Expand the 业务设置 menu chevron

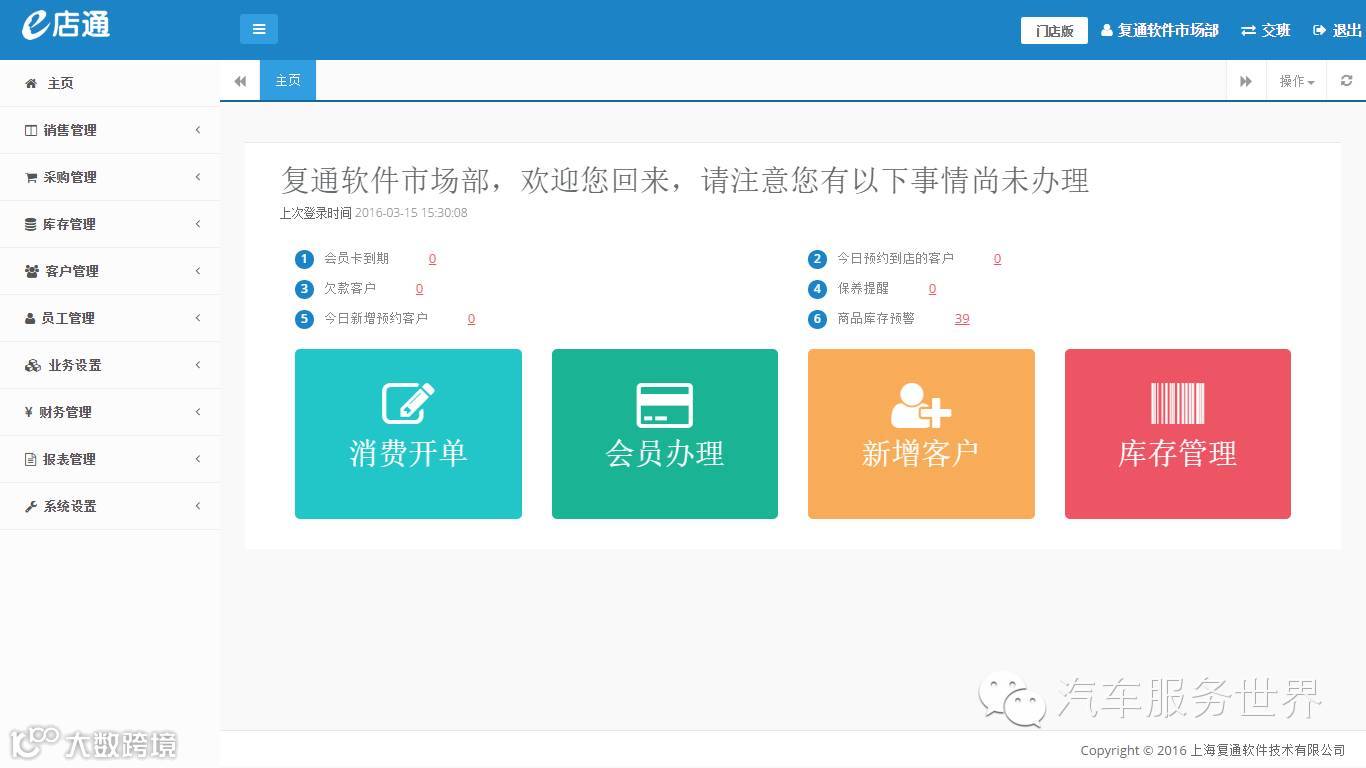[x=198, y=365]
